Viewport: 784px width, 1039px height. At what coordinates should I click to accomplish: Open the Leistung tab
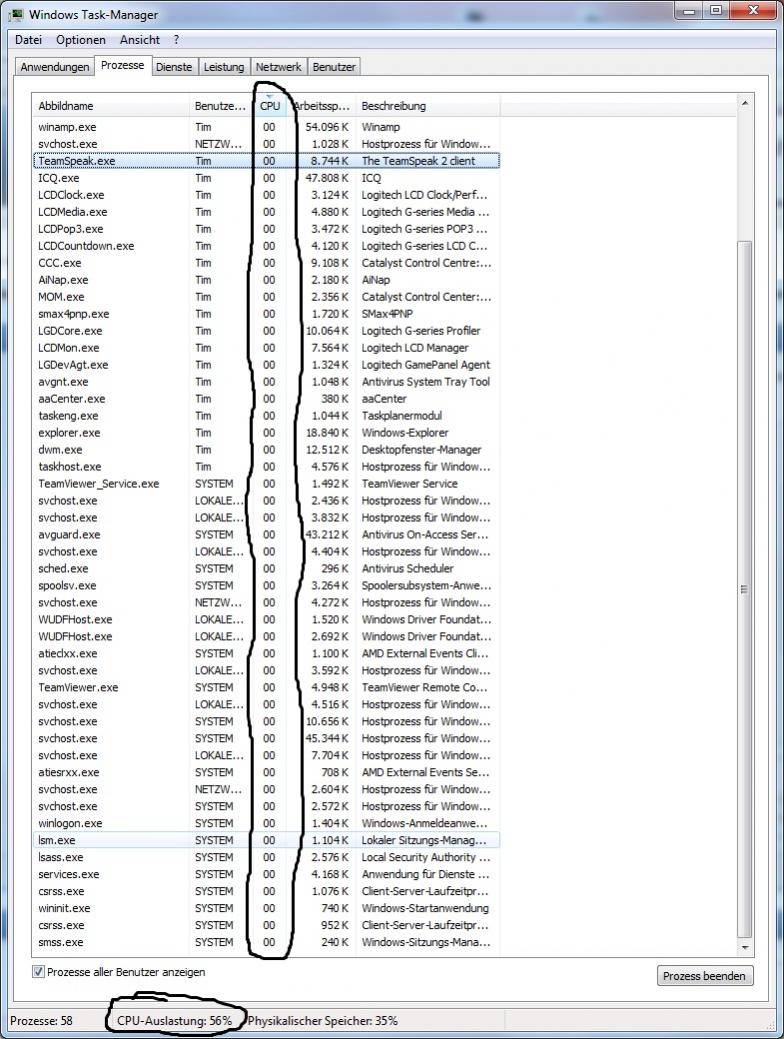224,67
